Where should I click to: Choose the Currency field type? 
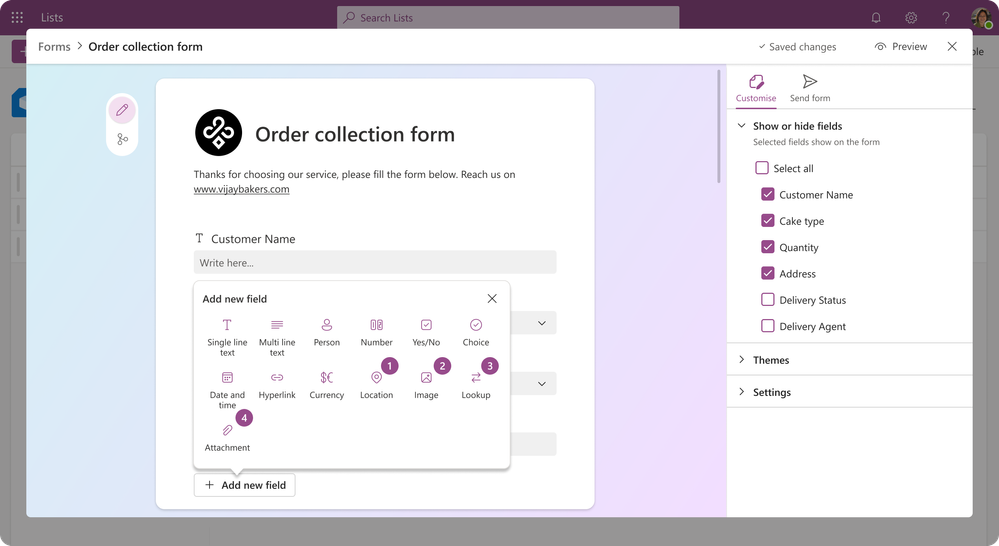326,385
